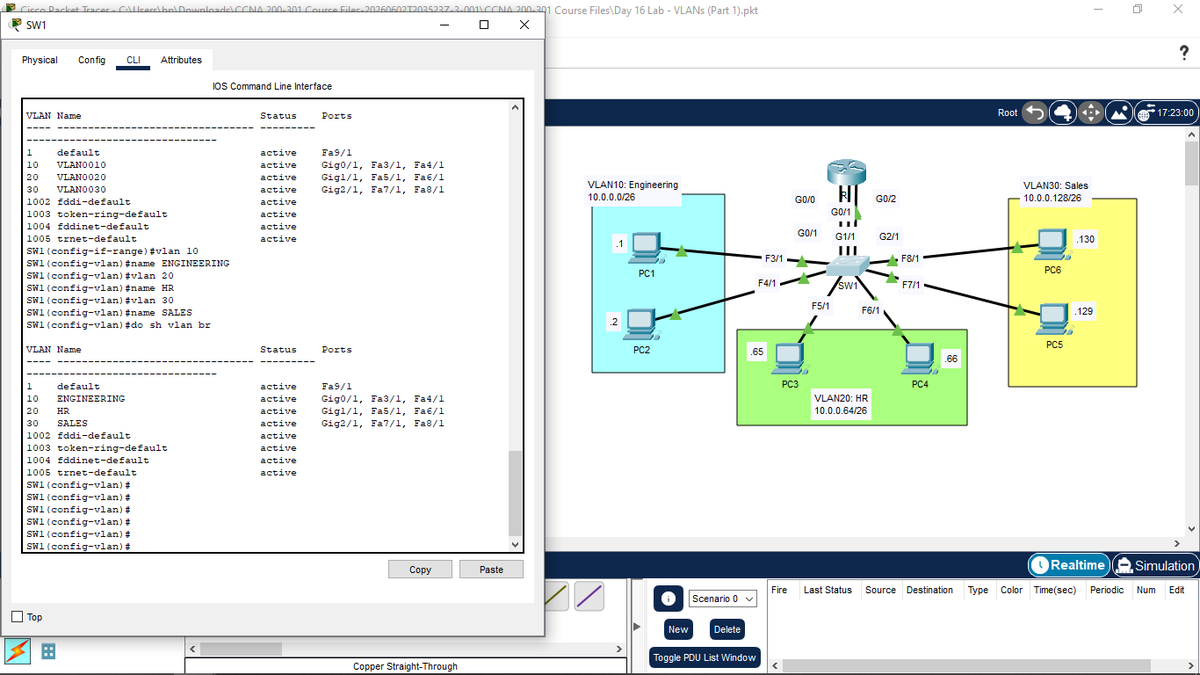
Task: Open the Attributes tab
Action: pyautogui.click(x=181, y=60)
